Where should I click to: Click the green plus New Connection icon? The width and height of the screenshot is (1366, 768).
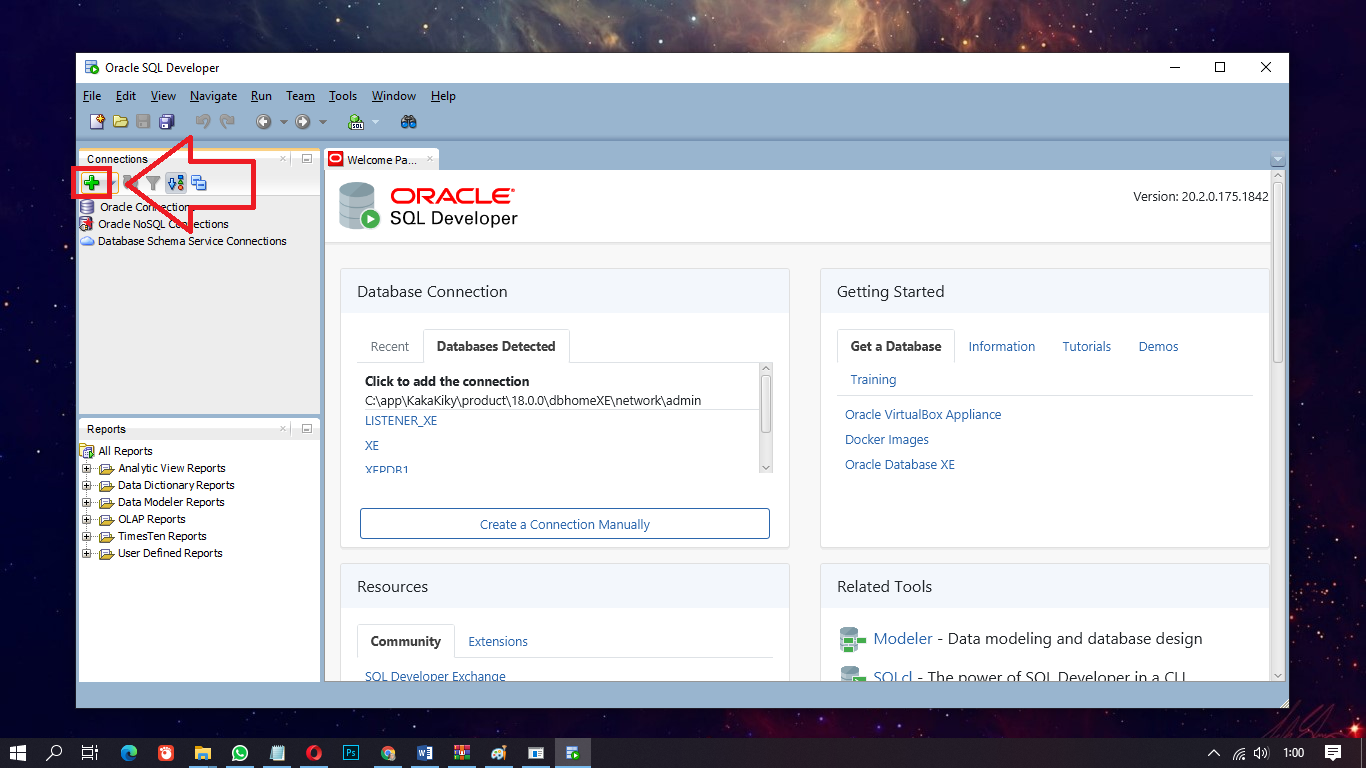point(91,183)
